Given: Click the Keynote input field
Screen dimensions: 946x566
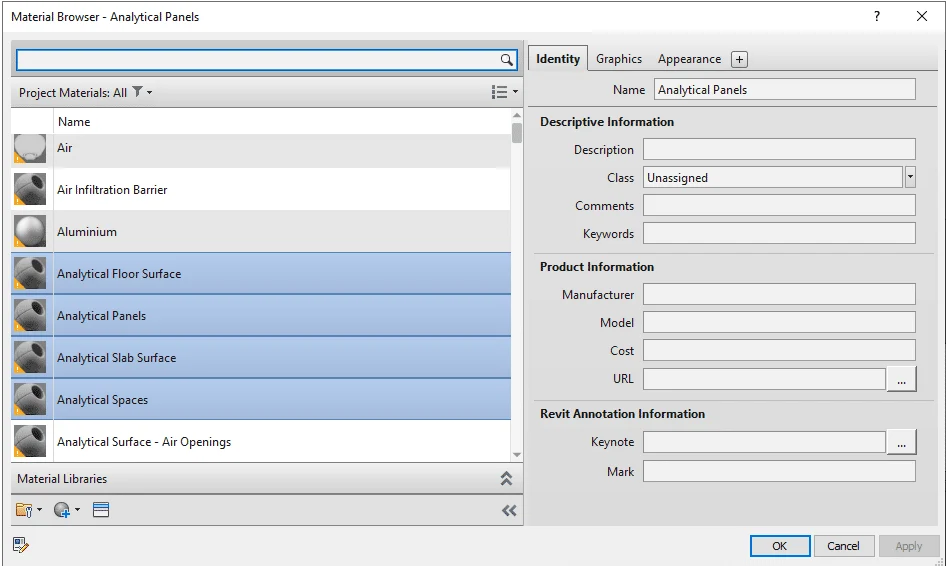Looking at the screenshot, I should [x=764, y=442].
